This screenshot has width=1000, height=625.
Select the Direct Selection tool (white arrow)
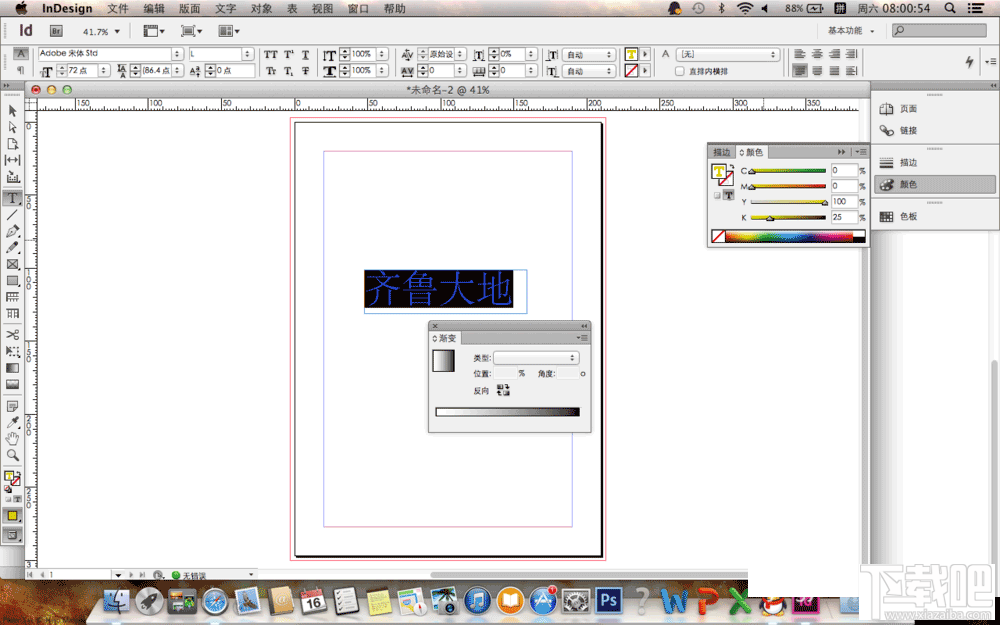coord(12,127)
